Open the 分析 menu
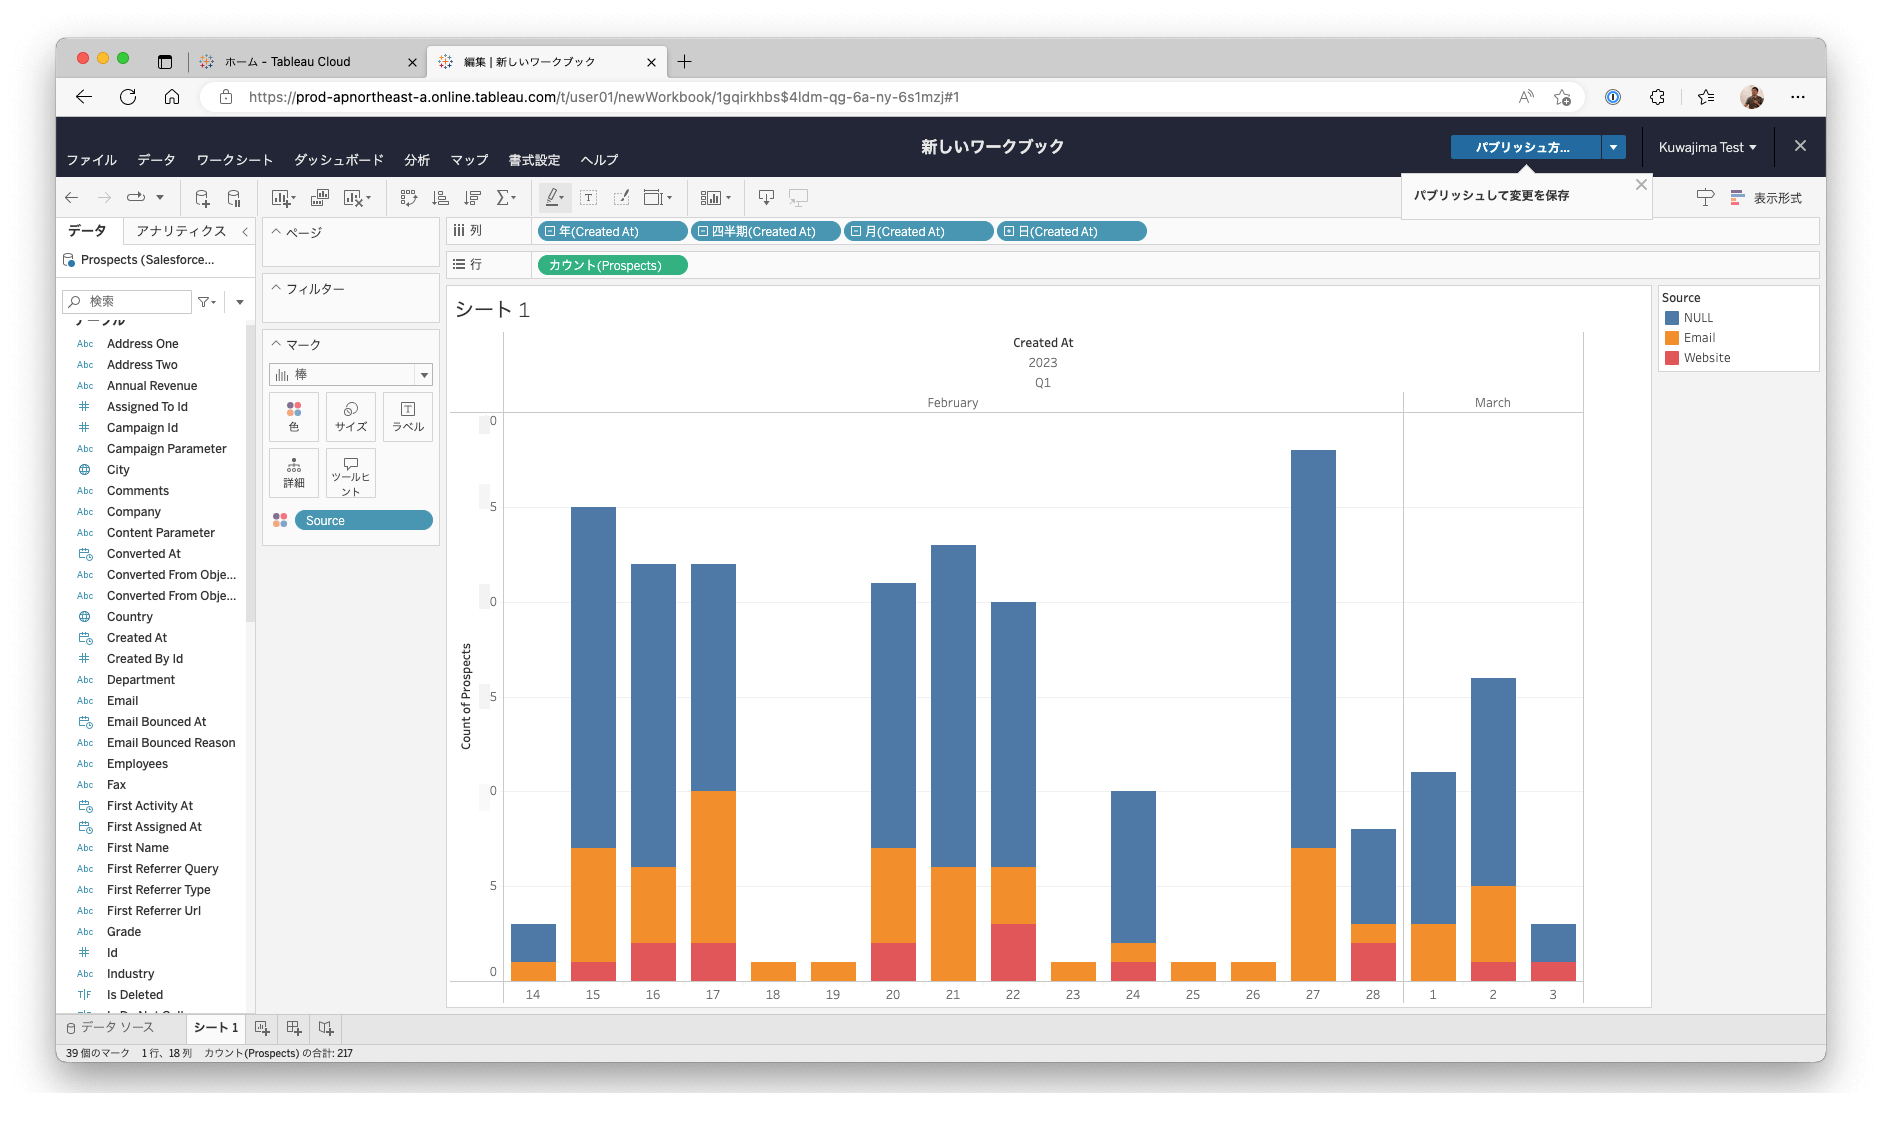The width and height of the screenshot is (1882, 1136). click(417, 160)
